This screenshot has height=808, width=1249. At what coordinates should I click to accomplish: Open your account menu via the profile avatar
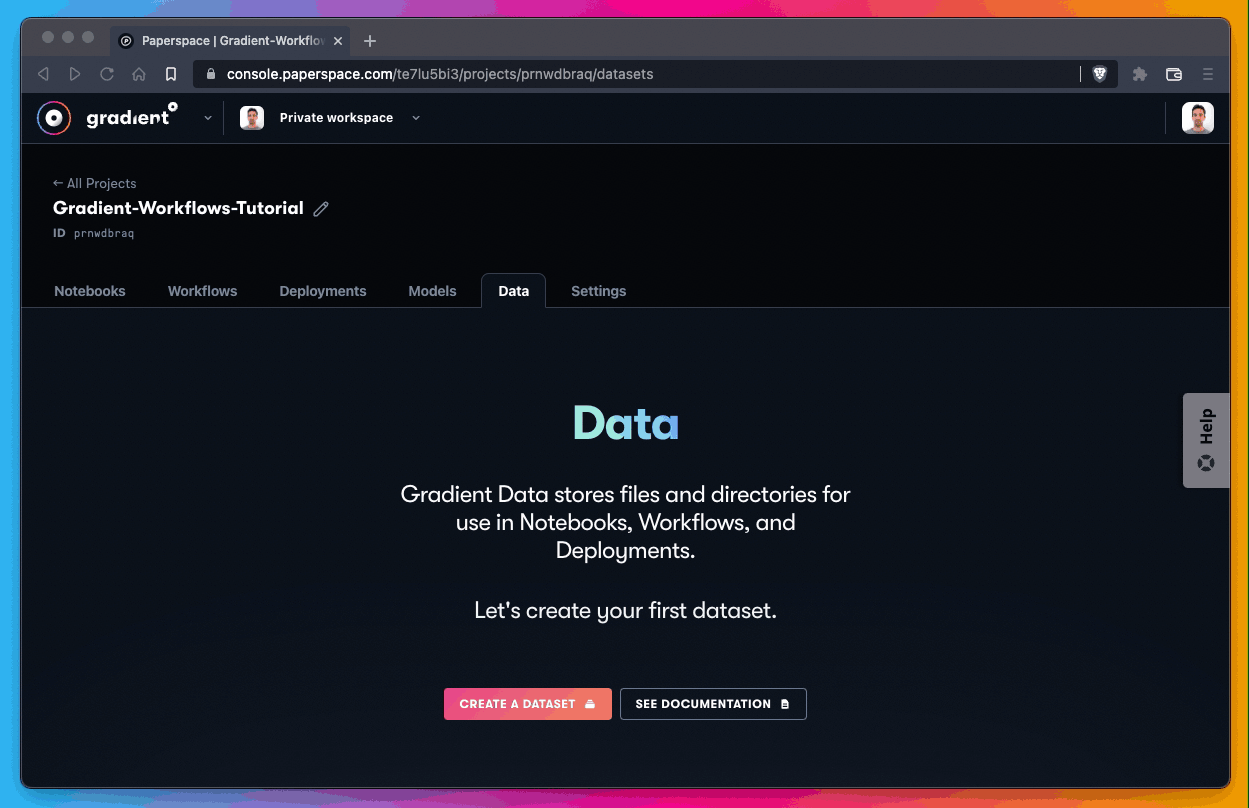(1197, 117)
